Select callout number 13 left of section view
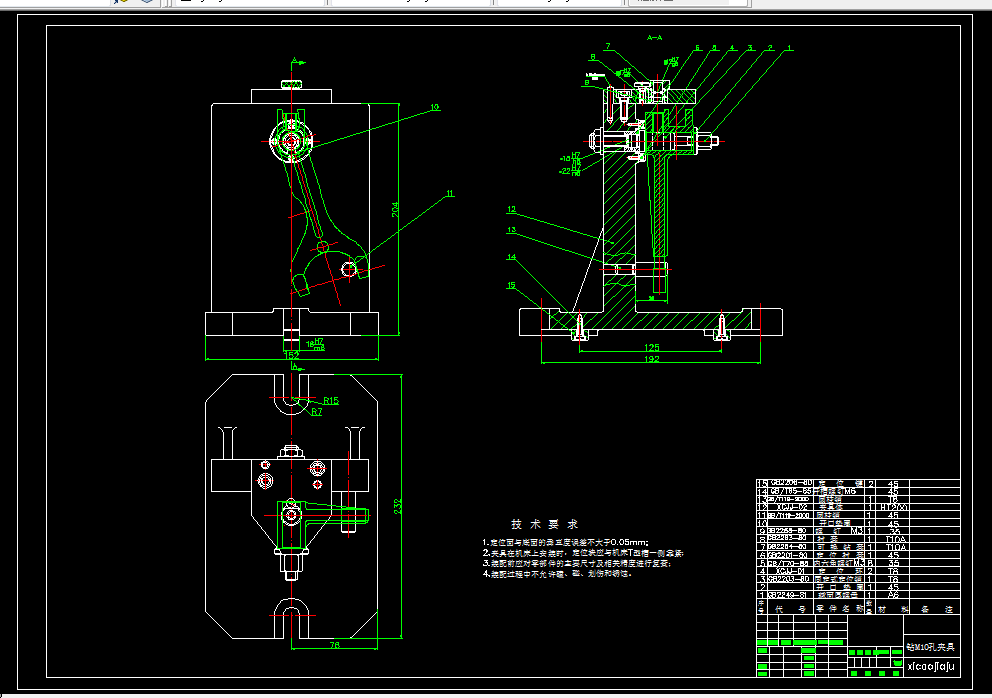The image size is (992, 698). (x=511, y=230)
